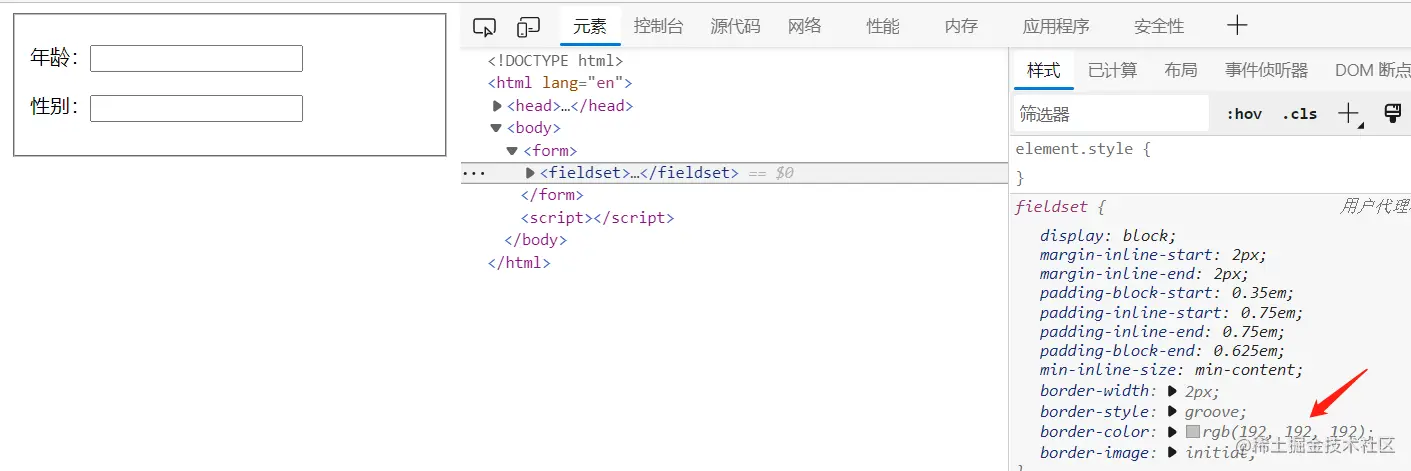
Task: Select the script element row
Action: 597,217
